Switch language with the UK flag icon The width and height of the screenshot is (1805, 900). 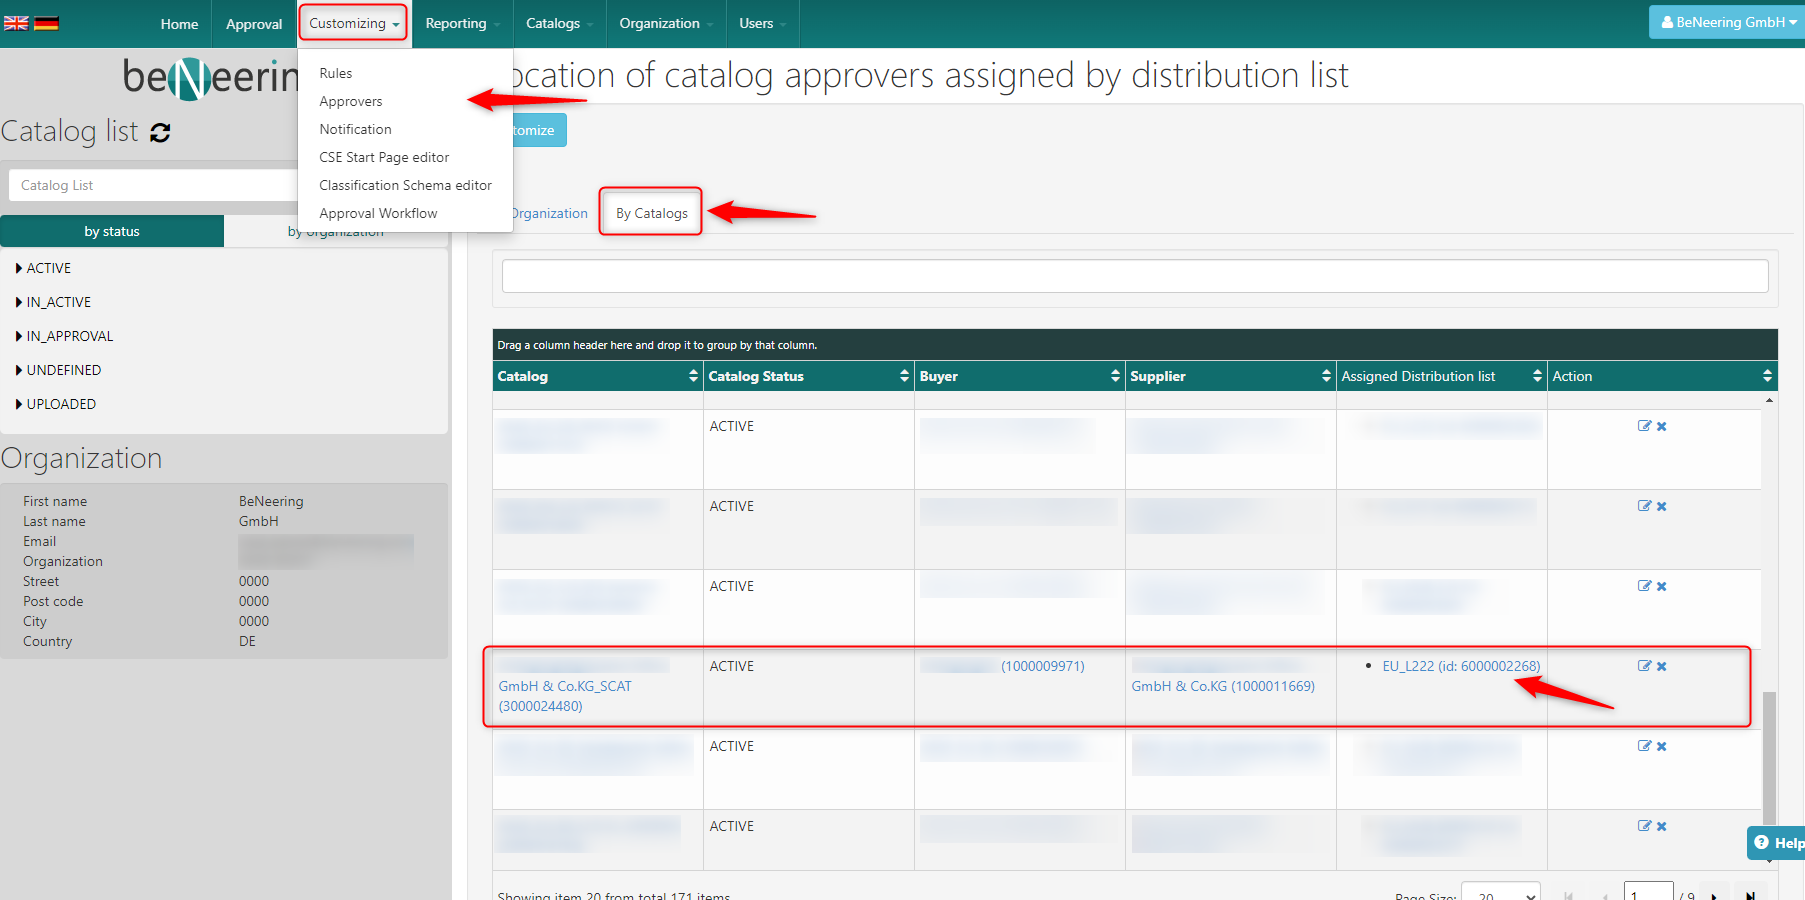point(16,23)
